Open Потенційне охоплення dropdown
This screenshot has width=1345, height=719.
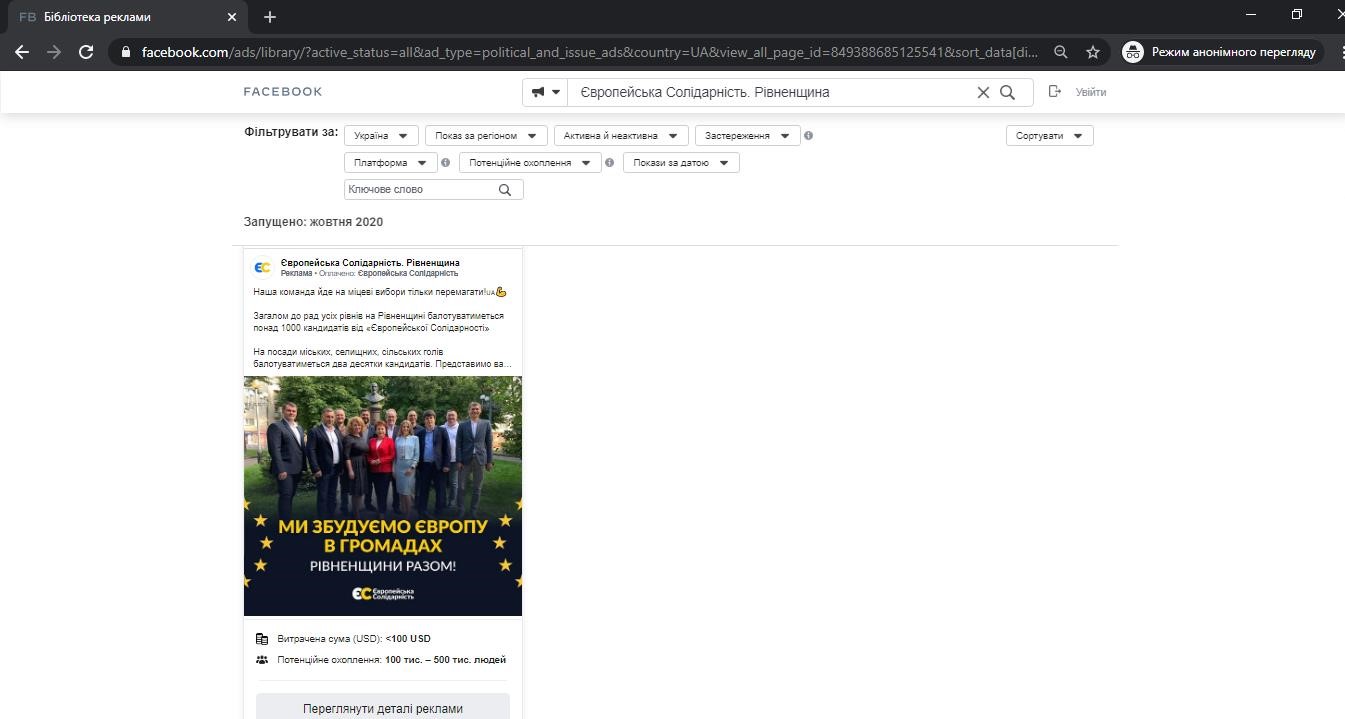point(530,162)
